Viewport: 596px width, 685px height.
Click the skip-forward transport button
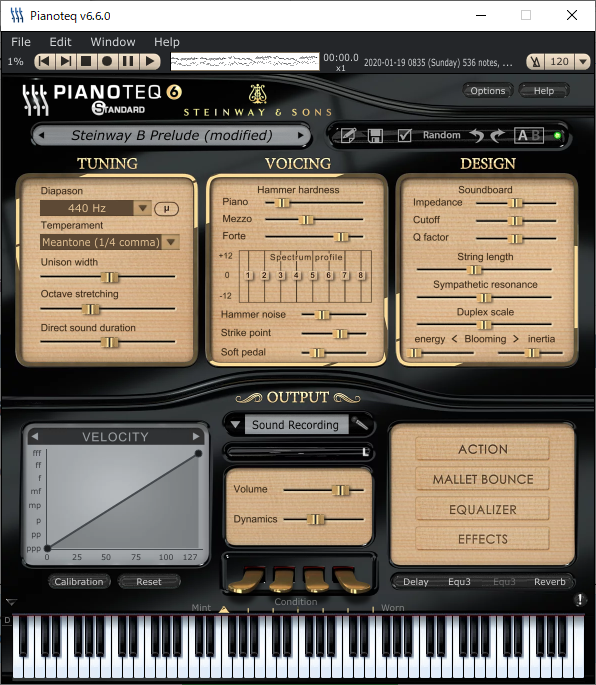tap(66, 62)
